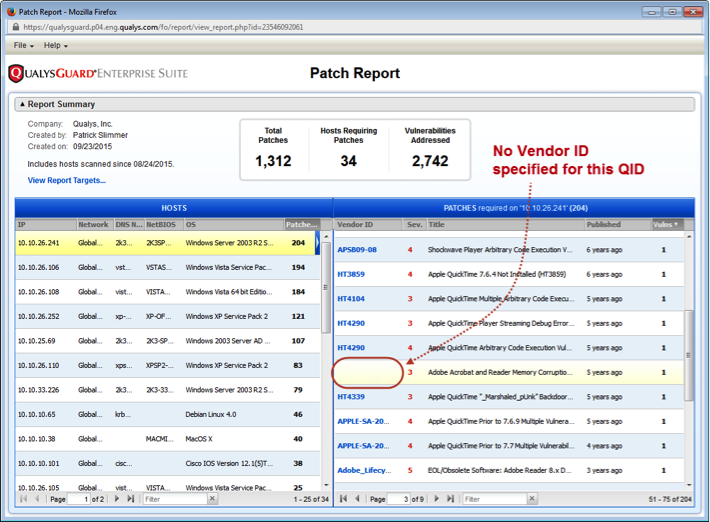Open View Report Targets link
The height and width of the screenshot is (522, 710).
[x=67, y=180]
